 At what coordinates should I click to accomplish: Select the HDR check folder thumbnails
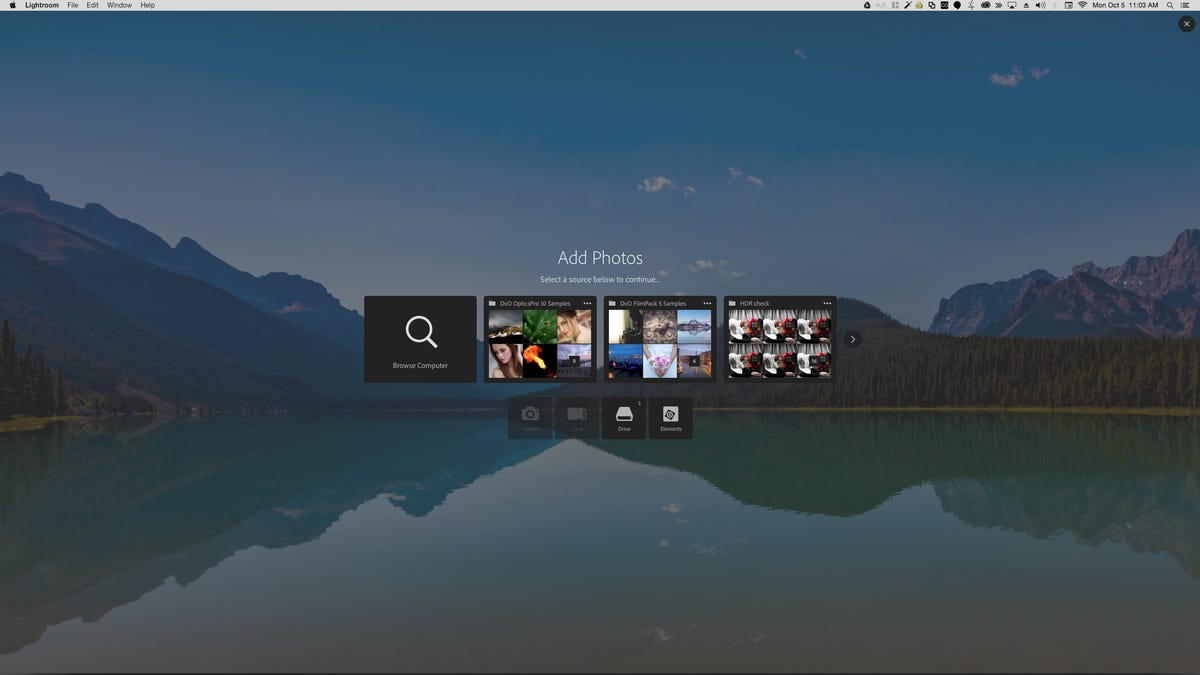coord(780,344)
